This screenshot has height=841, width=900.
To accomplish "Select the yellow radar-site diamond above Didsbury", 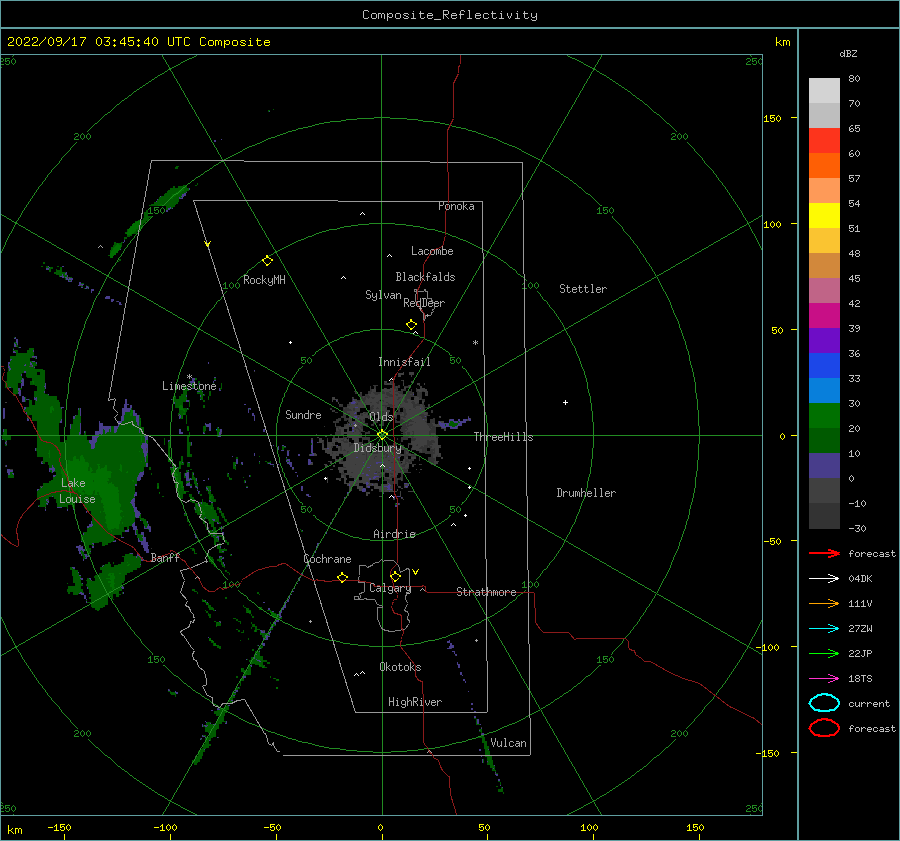I will (x=382, y=435).
